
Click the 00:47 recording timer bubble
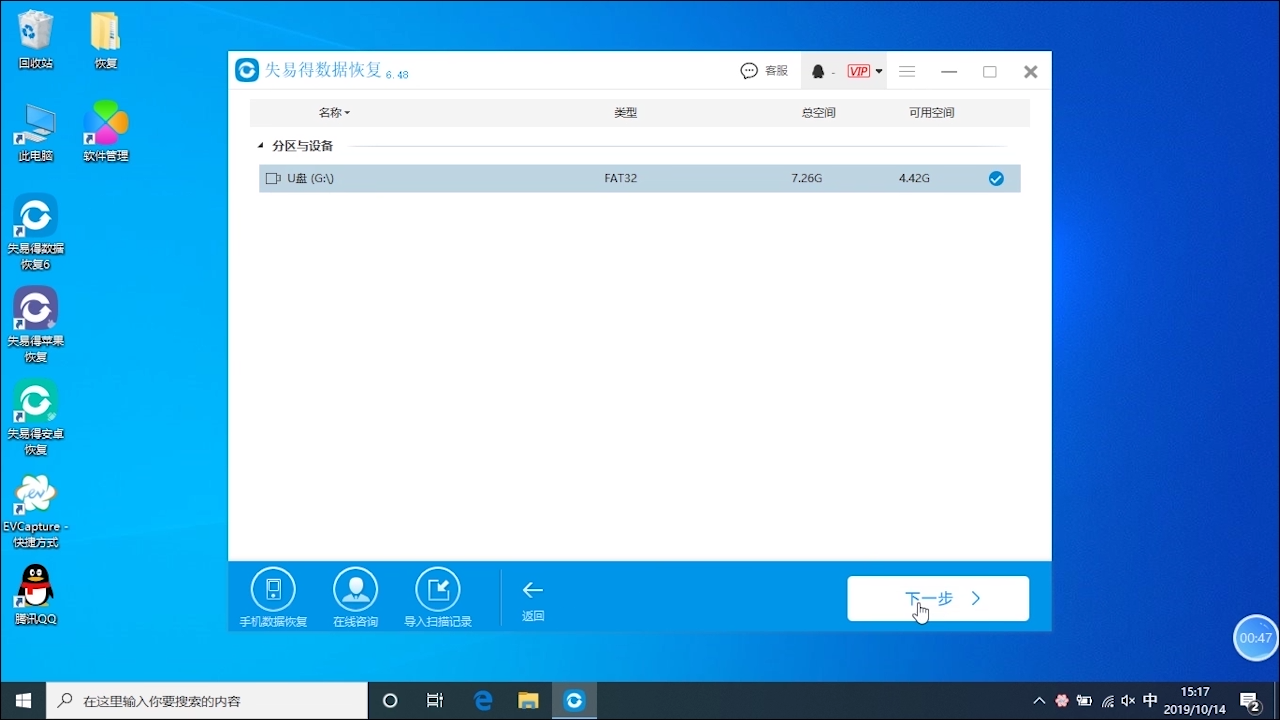point(1255,638)
